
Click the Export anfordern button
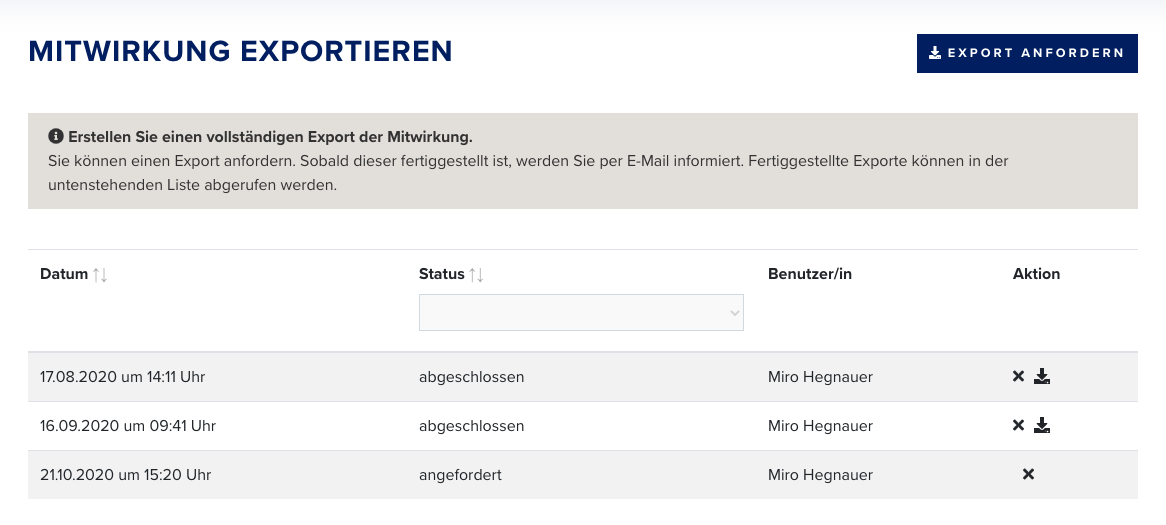[x=1027, y=54]
